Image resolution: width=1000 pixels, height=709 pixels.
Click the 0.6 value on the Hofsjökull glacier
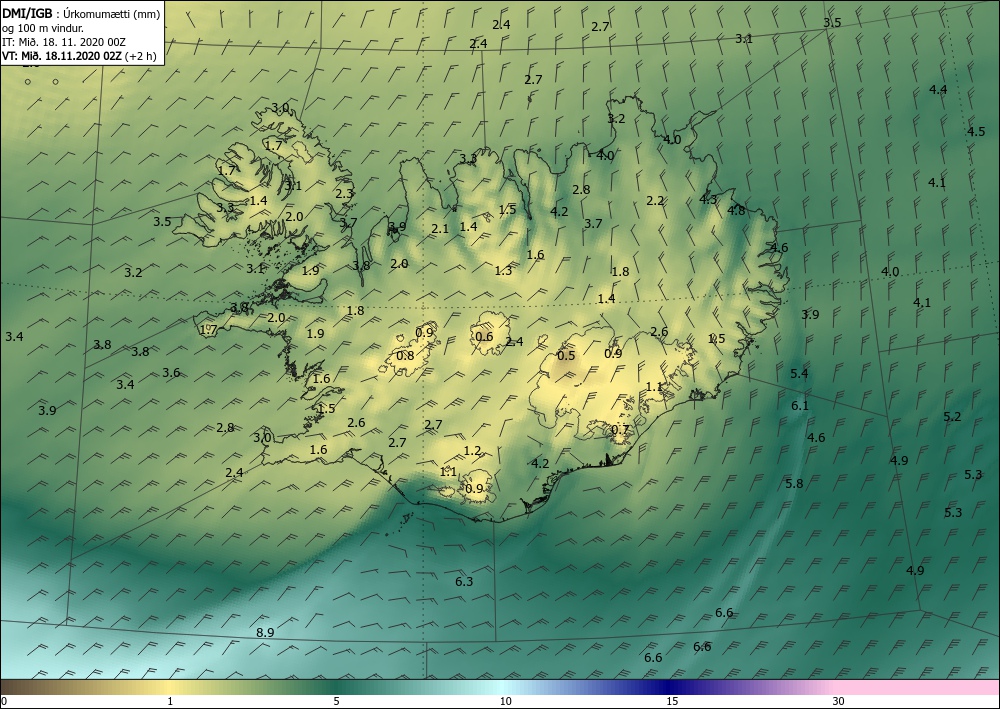(484, 337)
